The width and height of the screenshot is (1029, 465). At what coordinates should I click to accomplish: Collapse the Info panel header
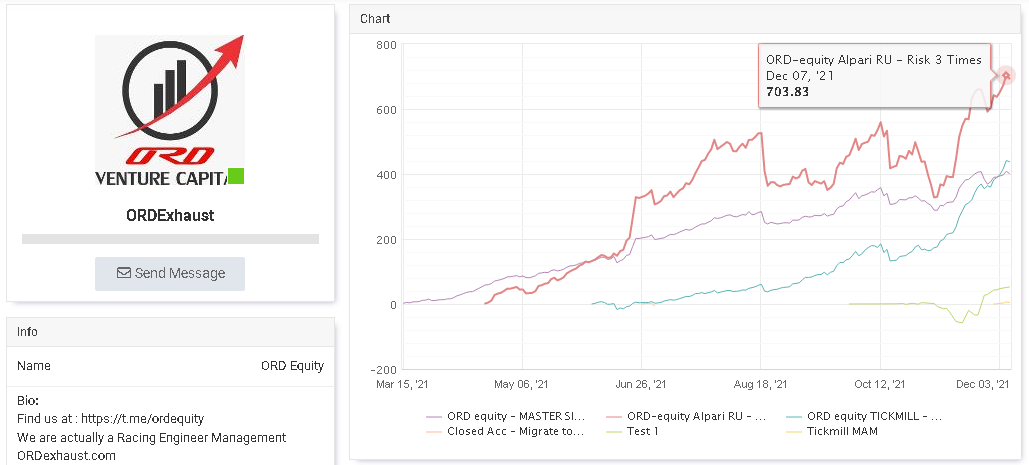171,332
